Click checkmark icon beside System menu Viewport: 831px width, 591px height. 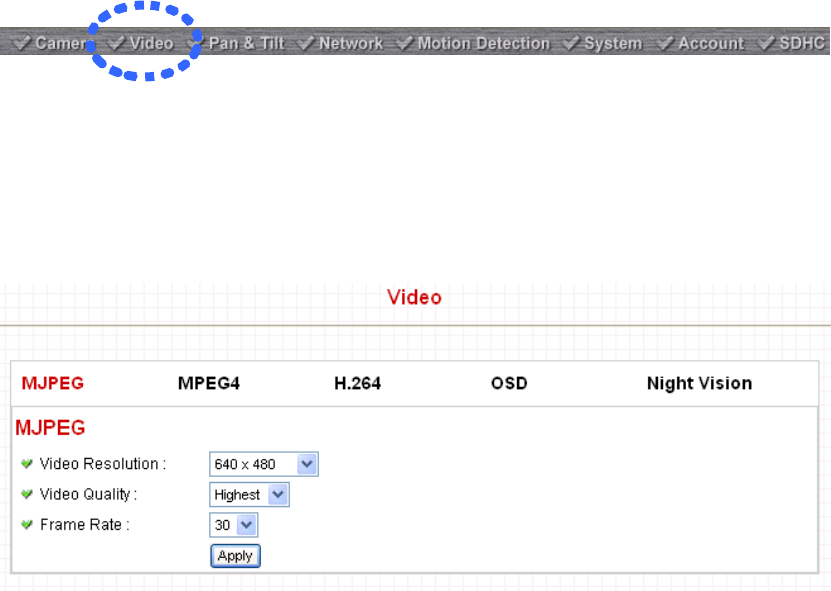(x=571, y=43)
